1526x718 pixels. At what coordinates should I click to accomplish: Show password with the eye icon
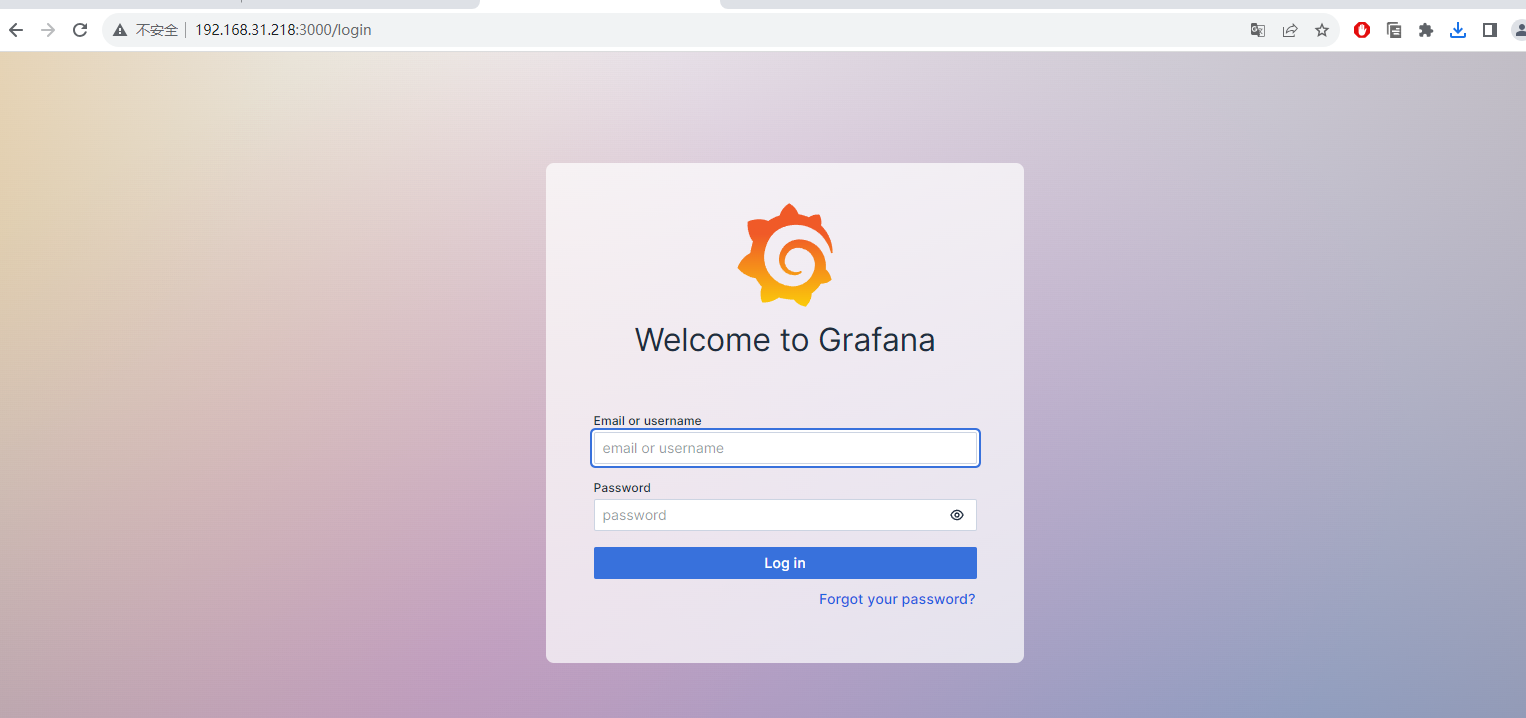tap(956, 515)
